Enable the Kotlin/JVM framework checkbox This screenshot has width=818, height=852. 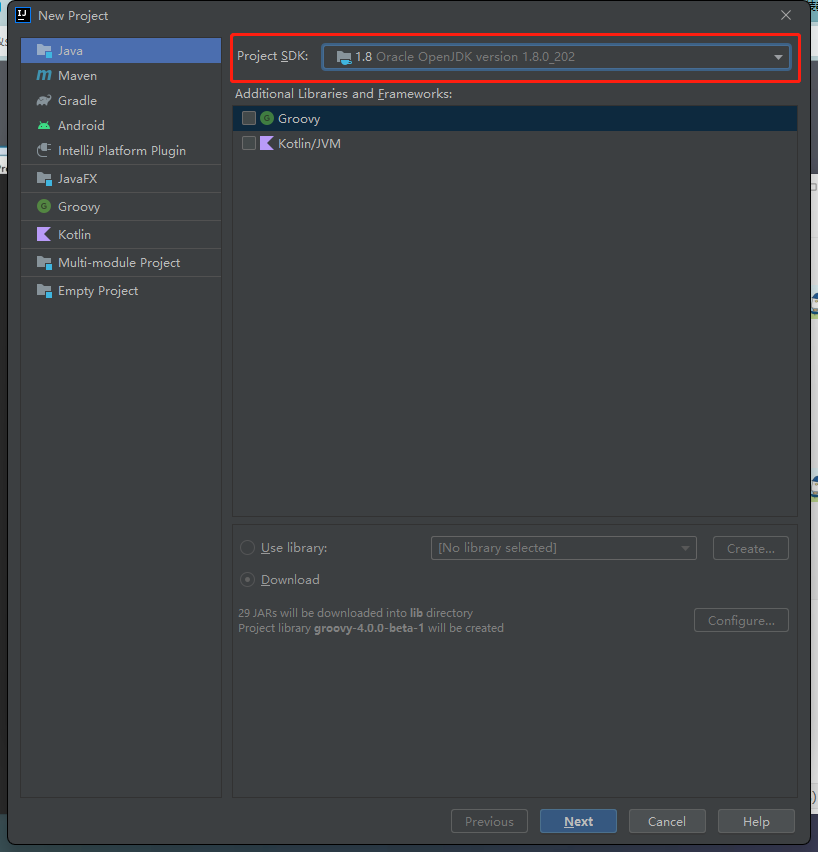(x=248, y=143)
